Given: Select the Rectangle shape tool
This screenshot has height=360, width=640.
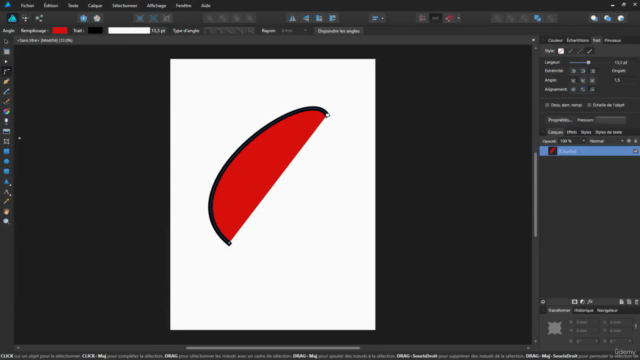Looking at the screenshot, I should click(x=6, y=151).
